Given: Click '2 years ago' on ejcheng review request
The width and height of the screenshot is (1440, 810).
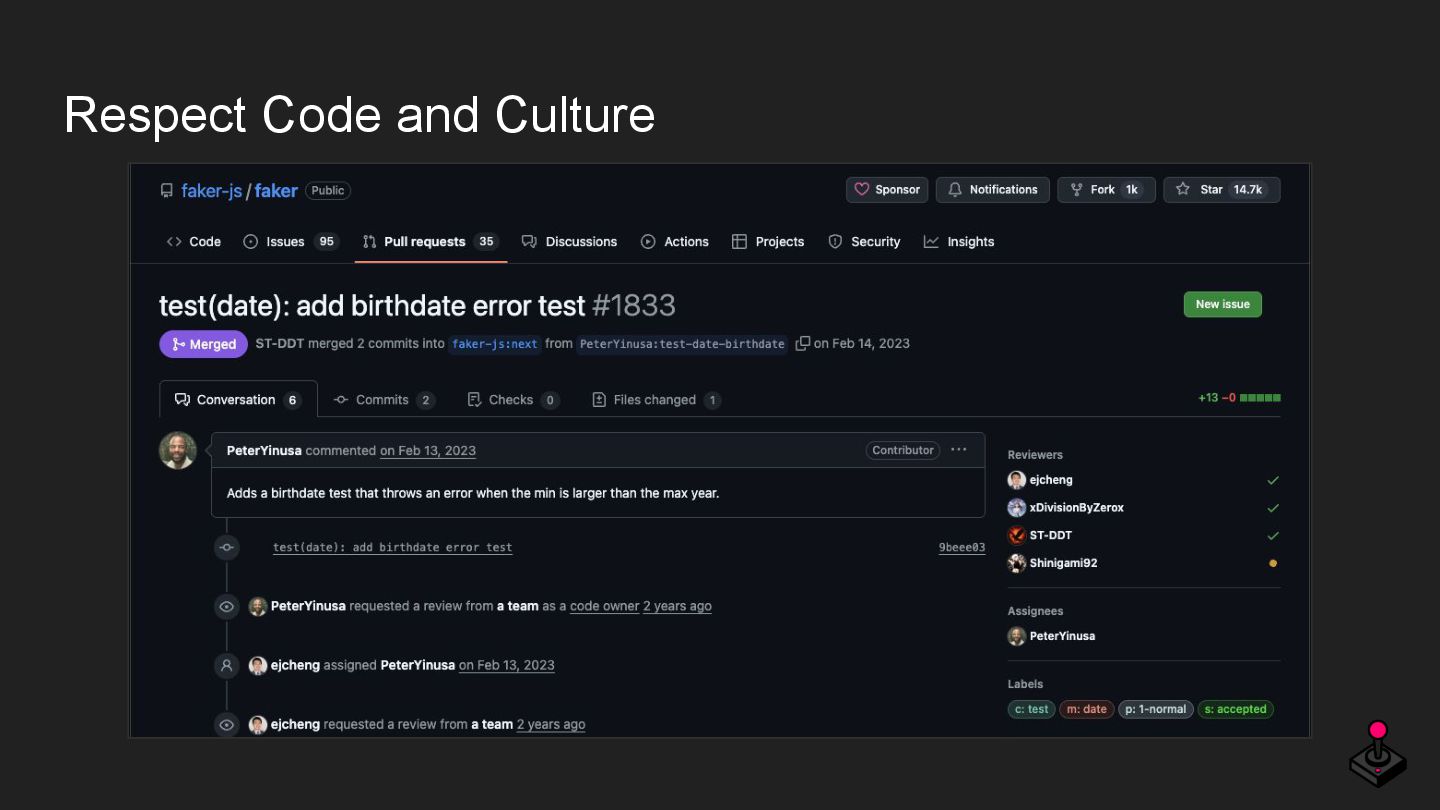Looking at the screenshot, I should point(551,724).
